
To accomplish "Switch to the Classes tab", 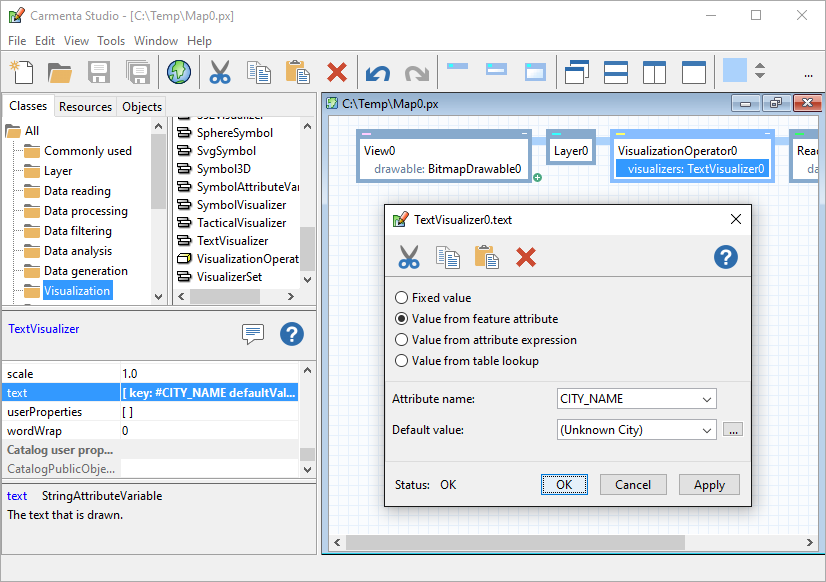I will click(x=28, y=106).
